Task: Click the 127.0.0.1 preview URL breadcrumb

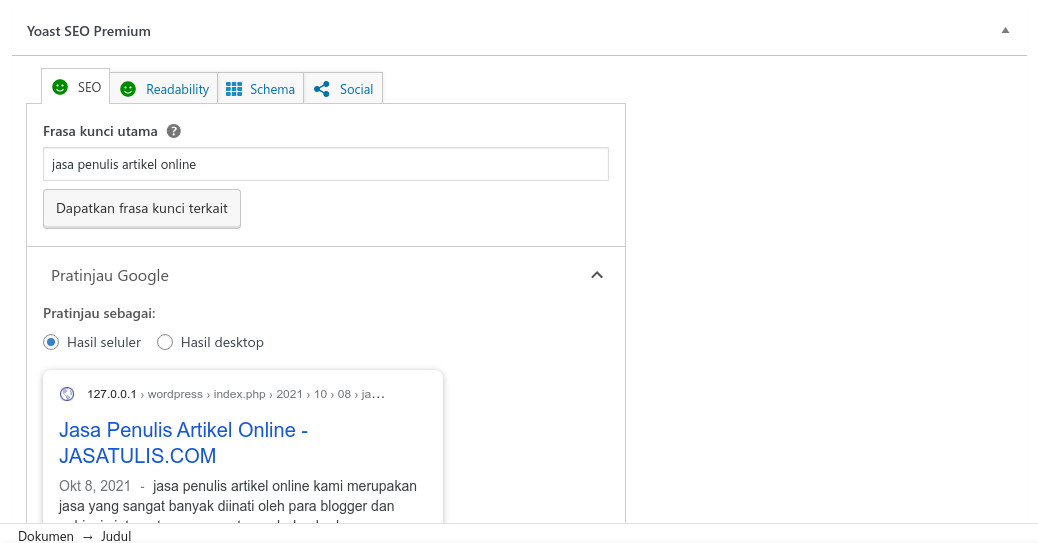Action: pos(236,394)
